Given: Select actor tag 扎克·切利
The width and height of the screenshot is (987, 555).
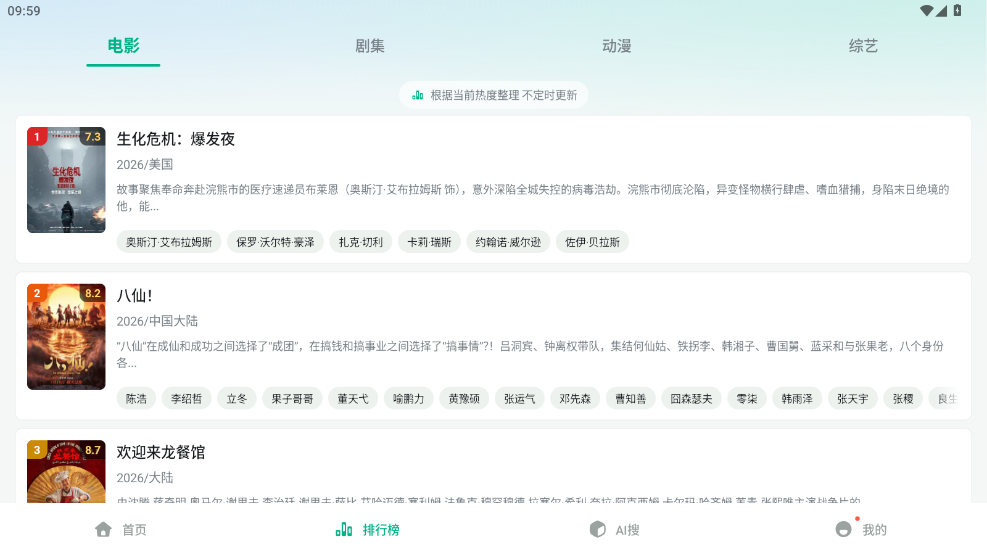Looking at the screenshot, I should tap(361, 242).
